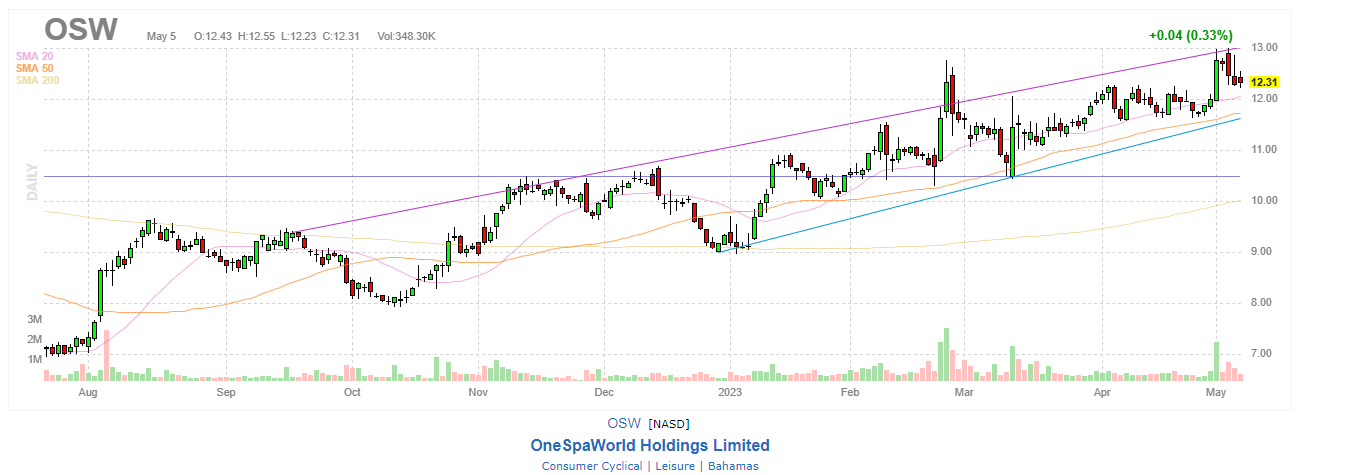This screenshot has height=475, width=1345.
Task: Click the DAILY timeframe label
Action: tap(32, 184)
